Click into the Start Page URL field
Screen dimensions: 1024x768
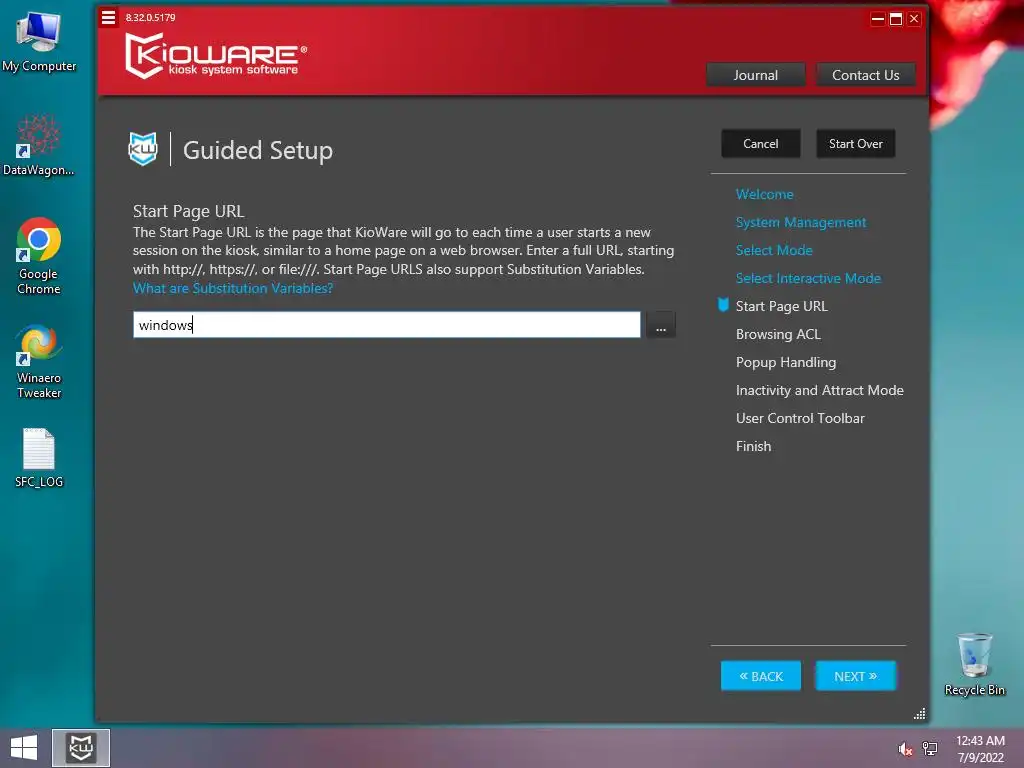[387, 325]
